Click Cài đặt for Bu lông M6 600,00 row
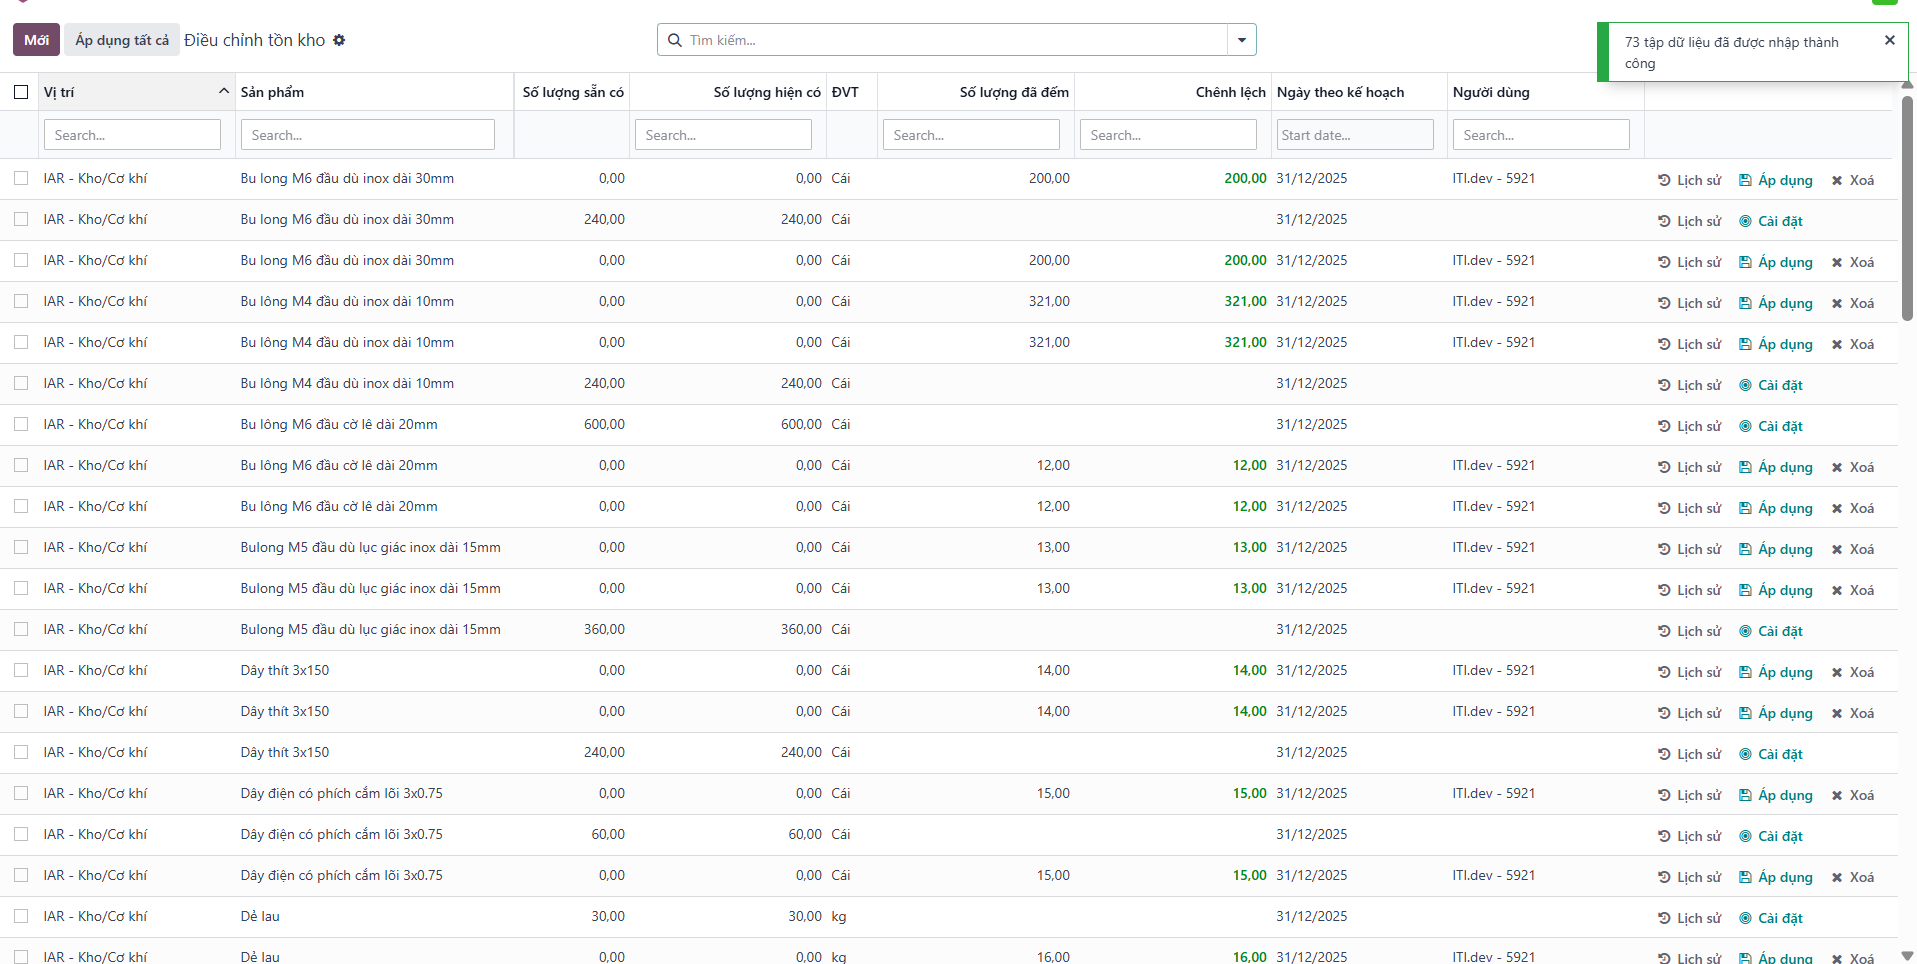 coord(1770,426)
